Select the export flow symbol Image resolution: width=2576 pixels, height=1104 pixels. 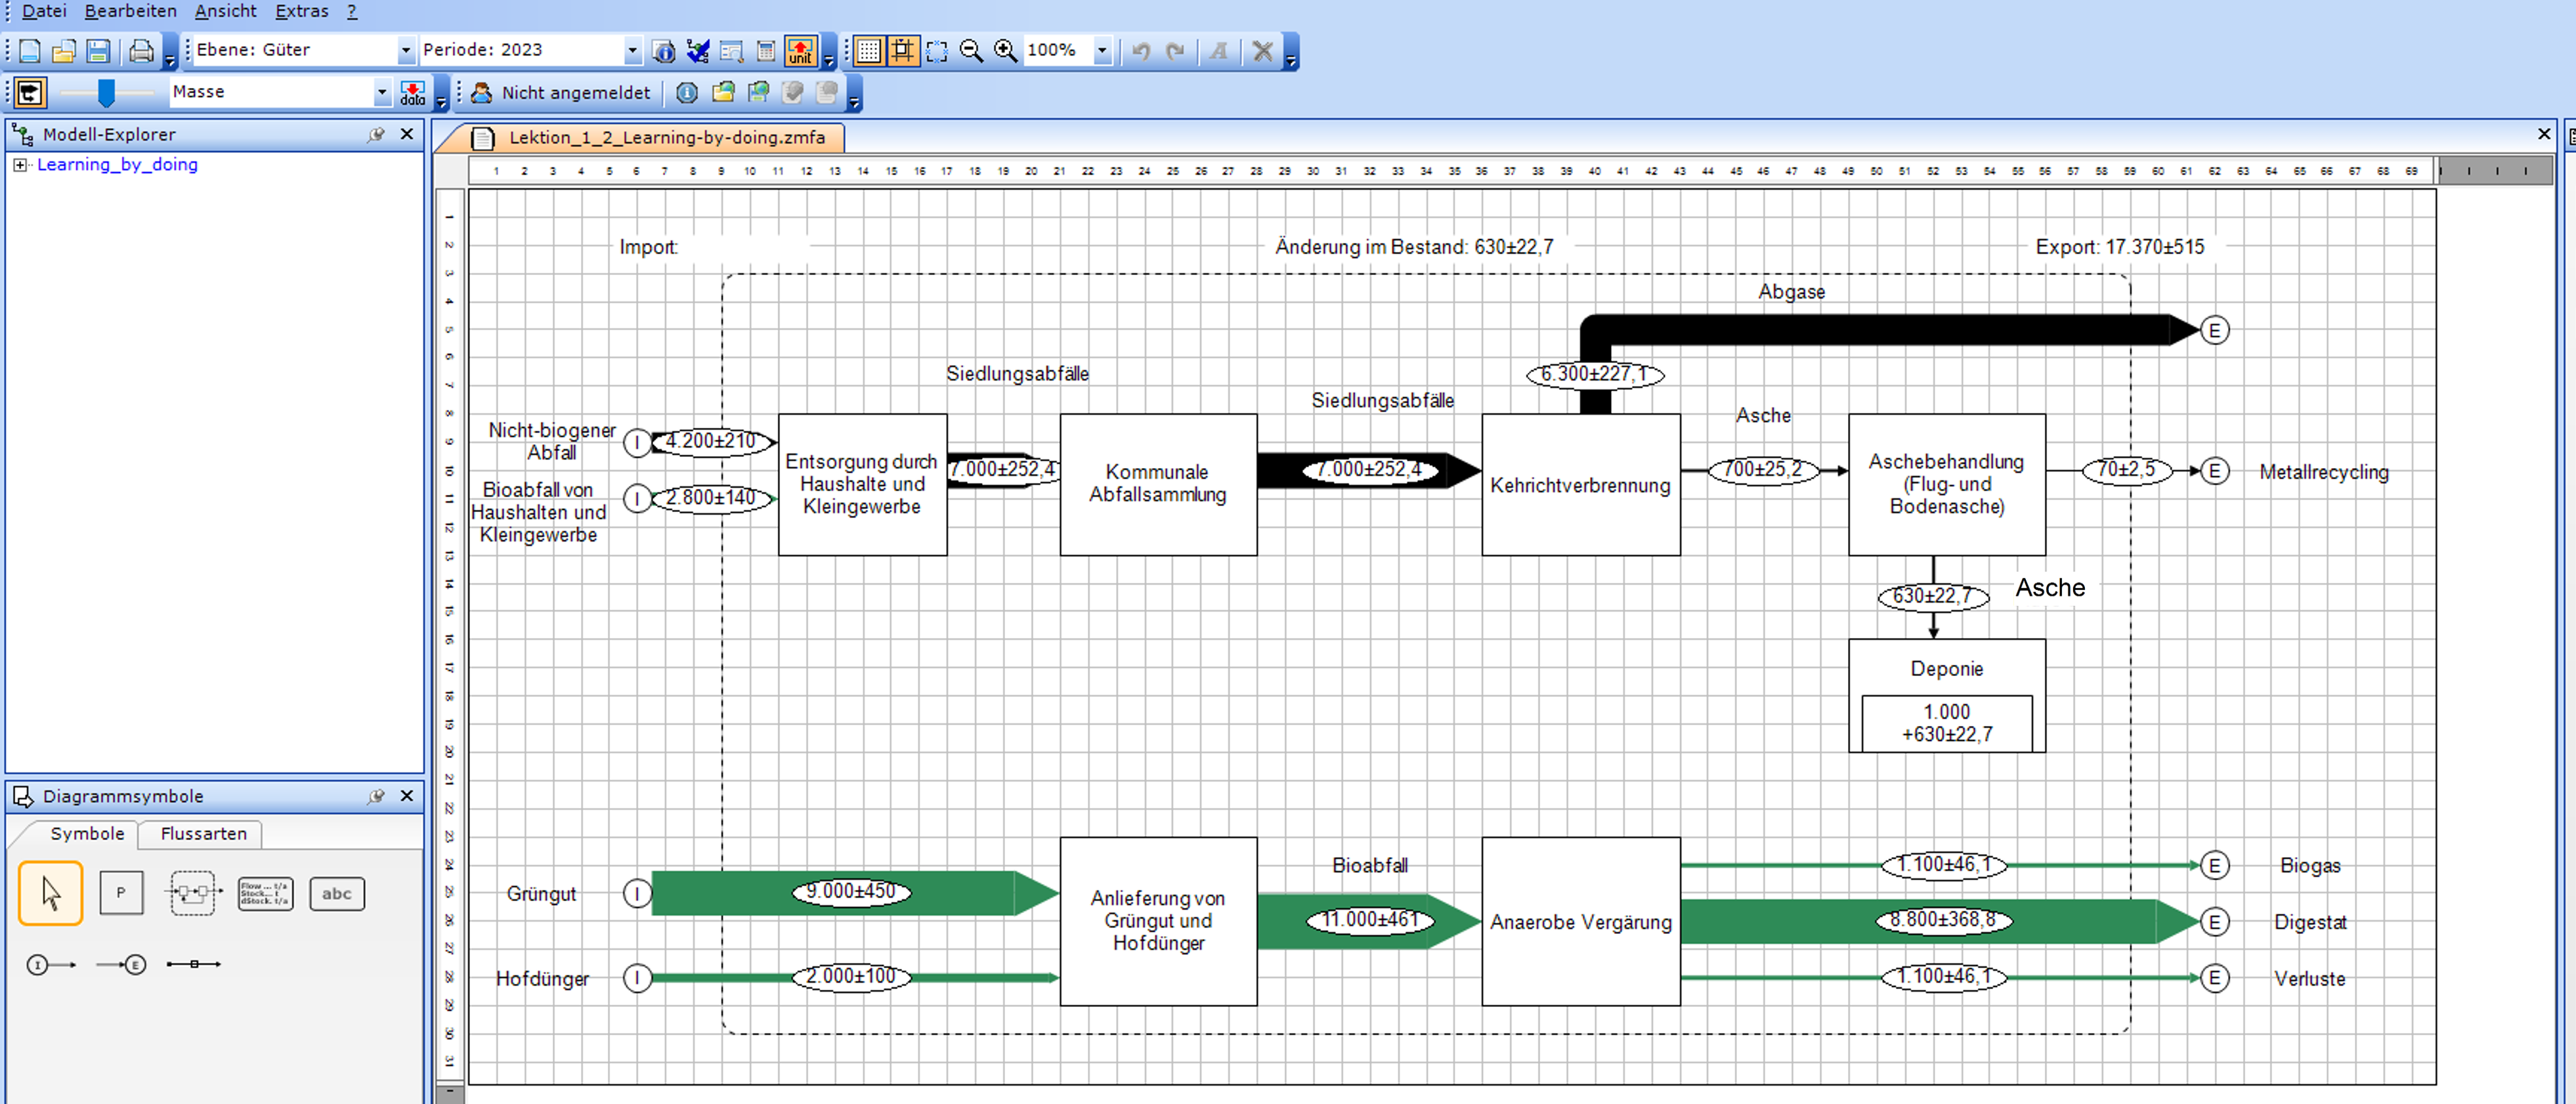[122, 965]
